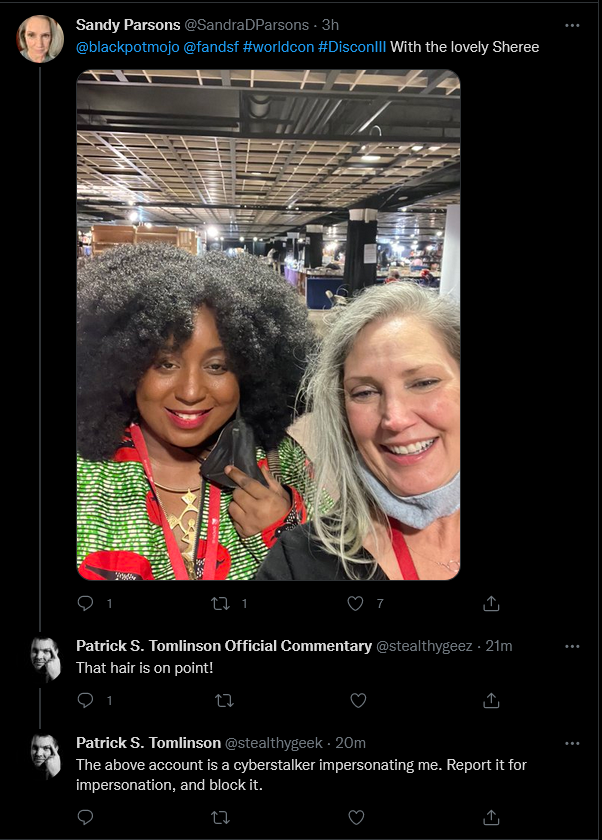Enlarge the selfie photo in the tweet
The image size is (602, 840).
pos(268,325)
